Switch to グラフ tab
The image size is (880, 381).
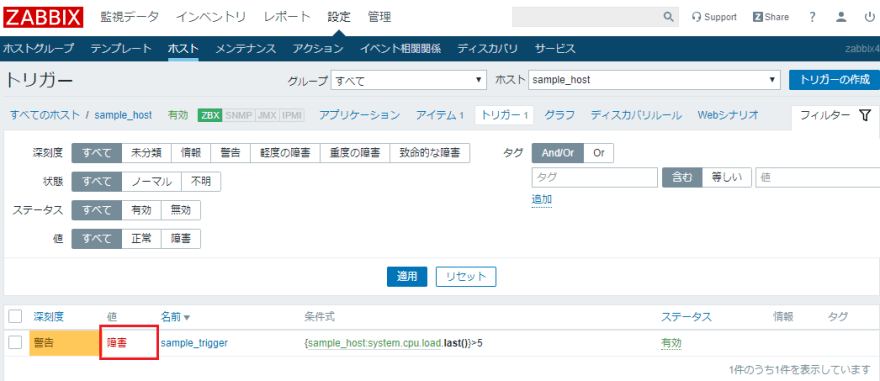559,115
